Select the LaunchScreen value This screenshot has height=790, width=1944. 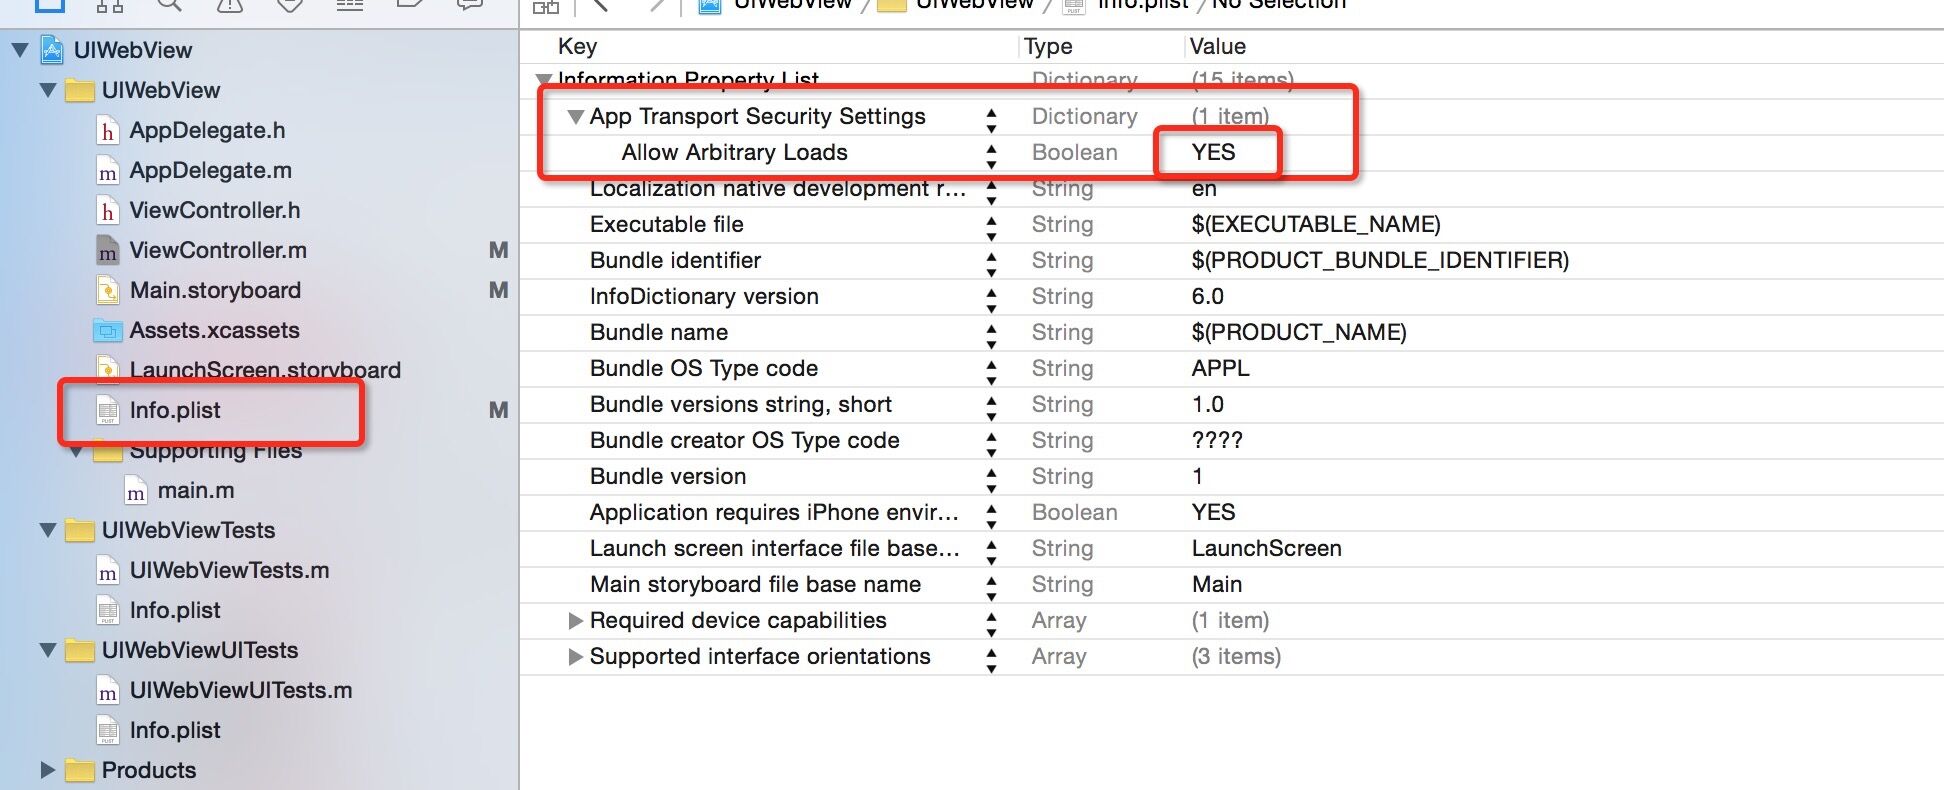1266,548
